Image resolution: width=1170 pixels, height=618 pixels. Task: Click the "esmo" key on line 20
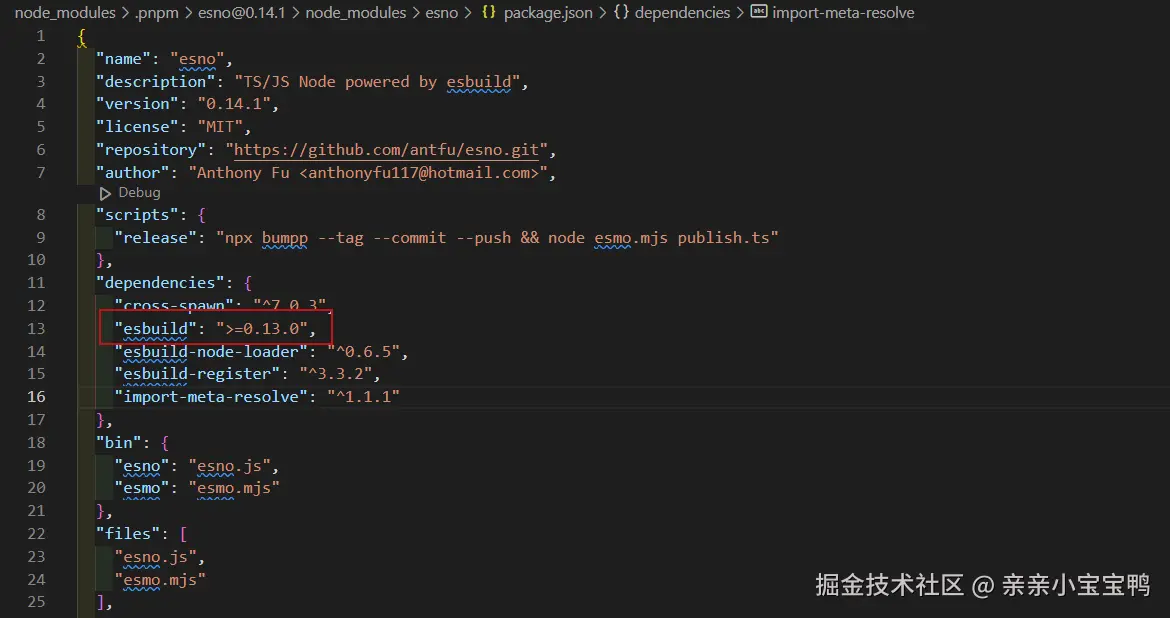point(142,488)
